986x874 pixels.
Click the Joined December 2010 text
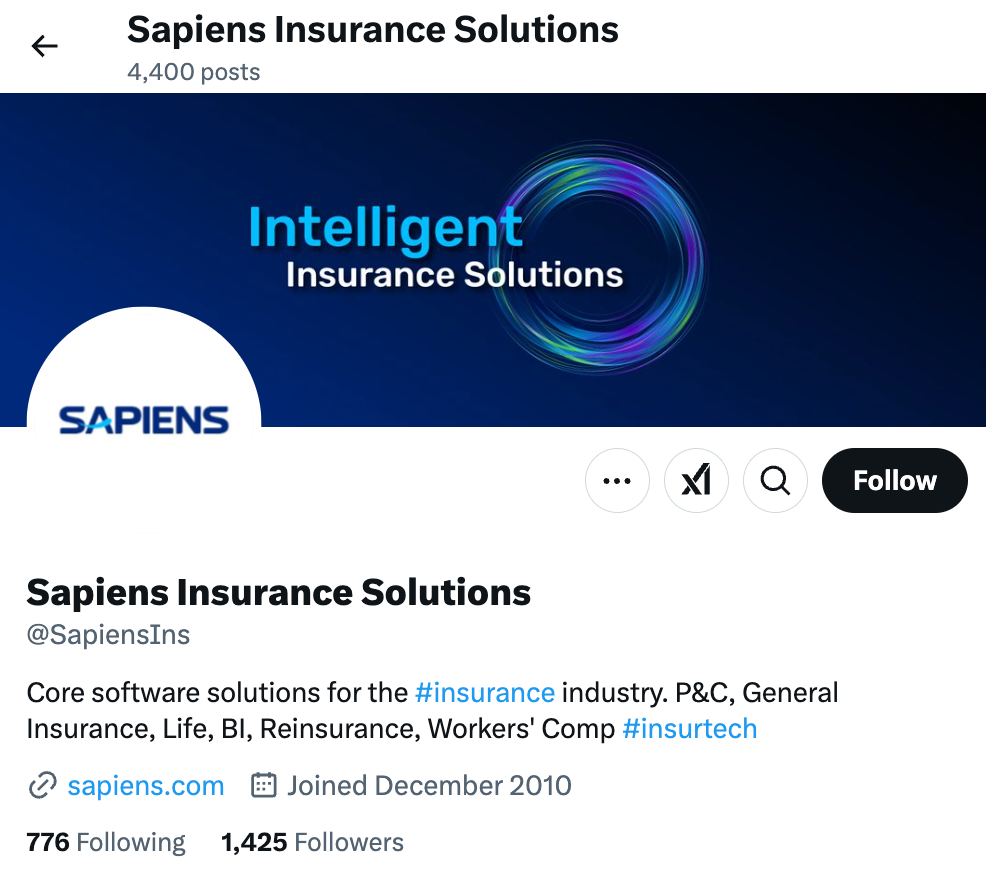tap(429, 786)
